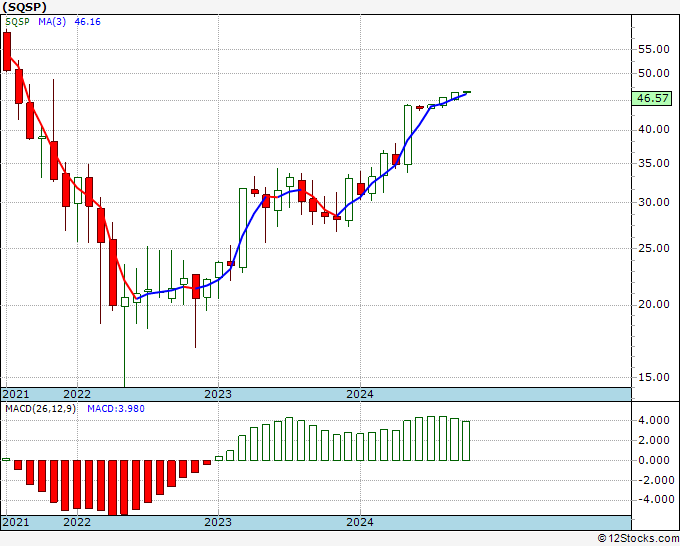Click 2023 on the price chart timeline
Image resolution: width=680 pixels, height=546 pixels.
coord(218,394)
